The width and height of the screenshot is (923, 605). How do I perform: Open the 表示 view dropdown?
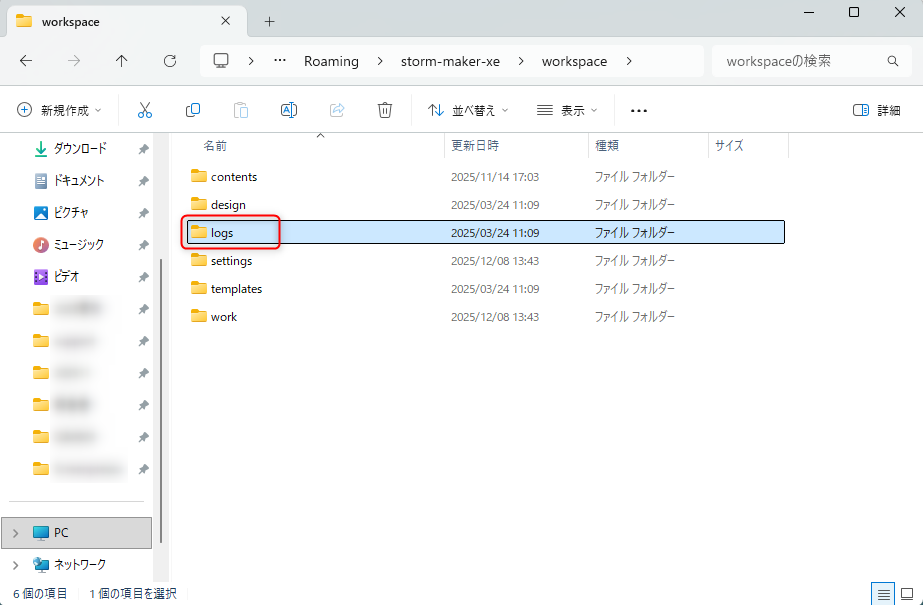pyautogui.click(x=567, y=110)
